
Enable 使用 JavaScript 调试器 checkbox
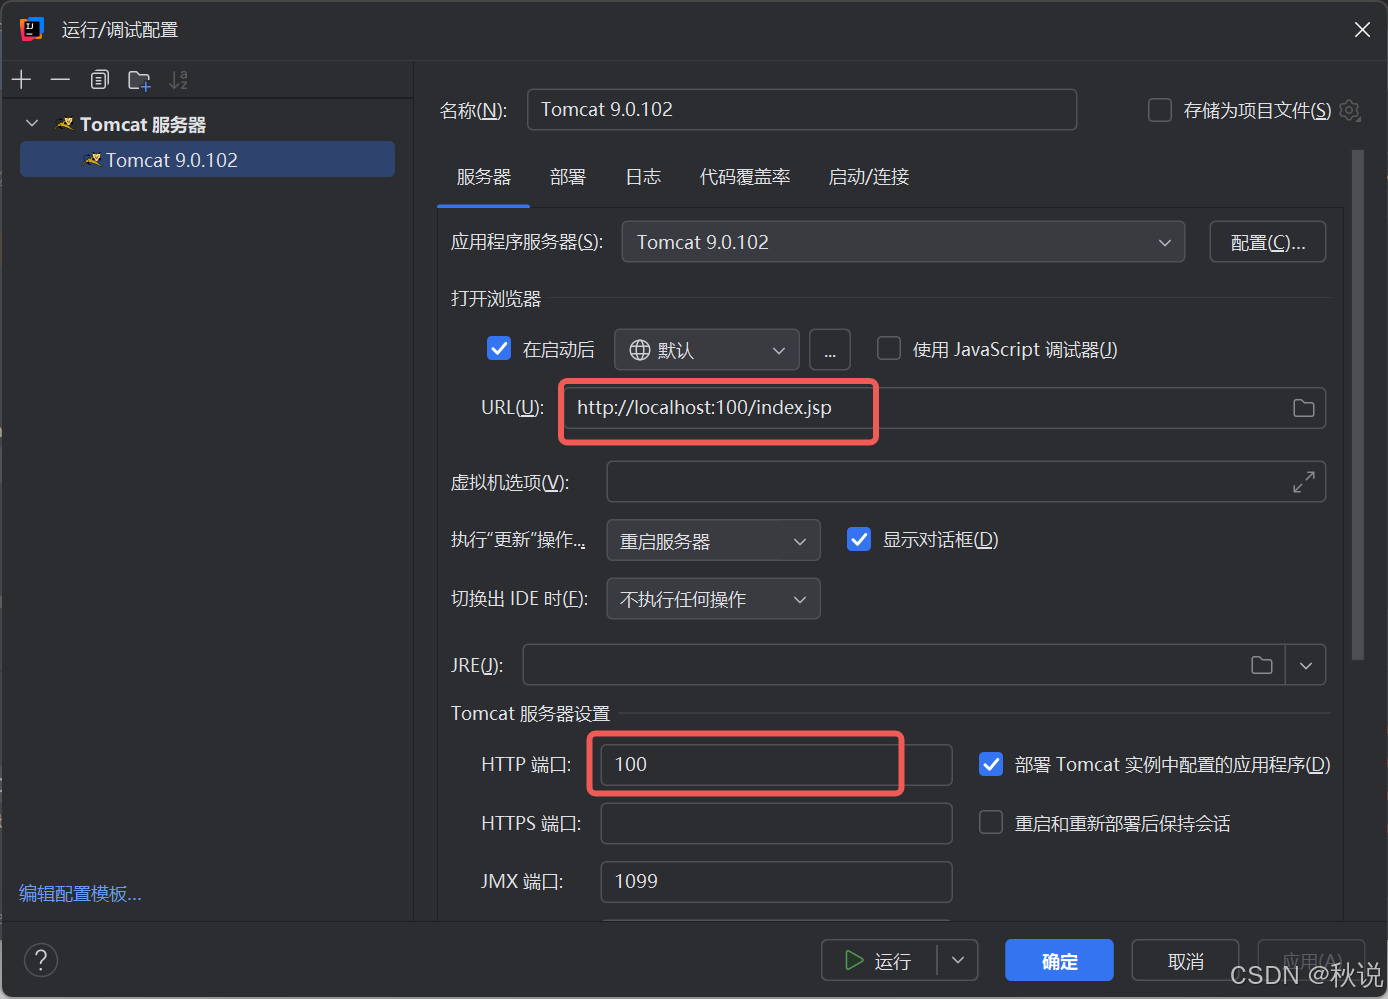(889, 348)
